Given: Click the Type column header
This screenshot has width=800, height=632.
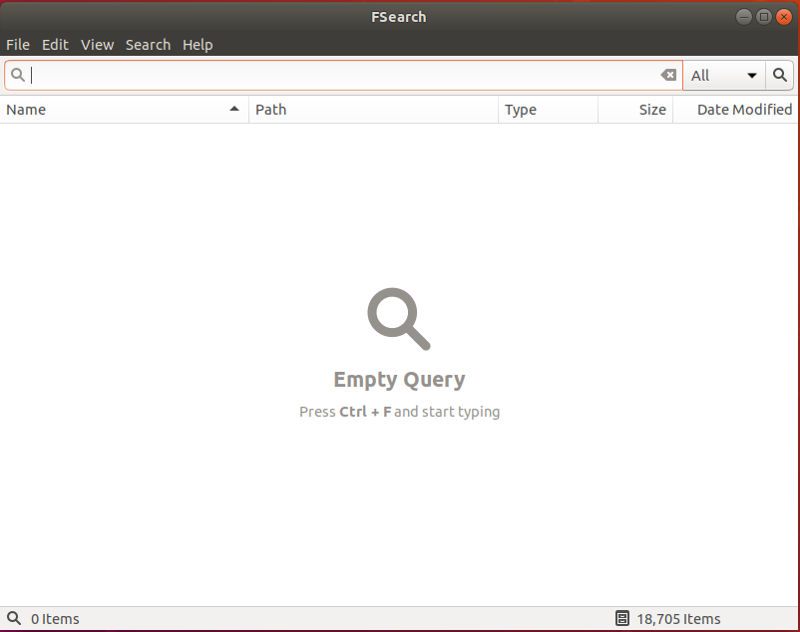Looking at the screenshot, I should 540,109.
